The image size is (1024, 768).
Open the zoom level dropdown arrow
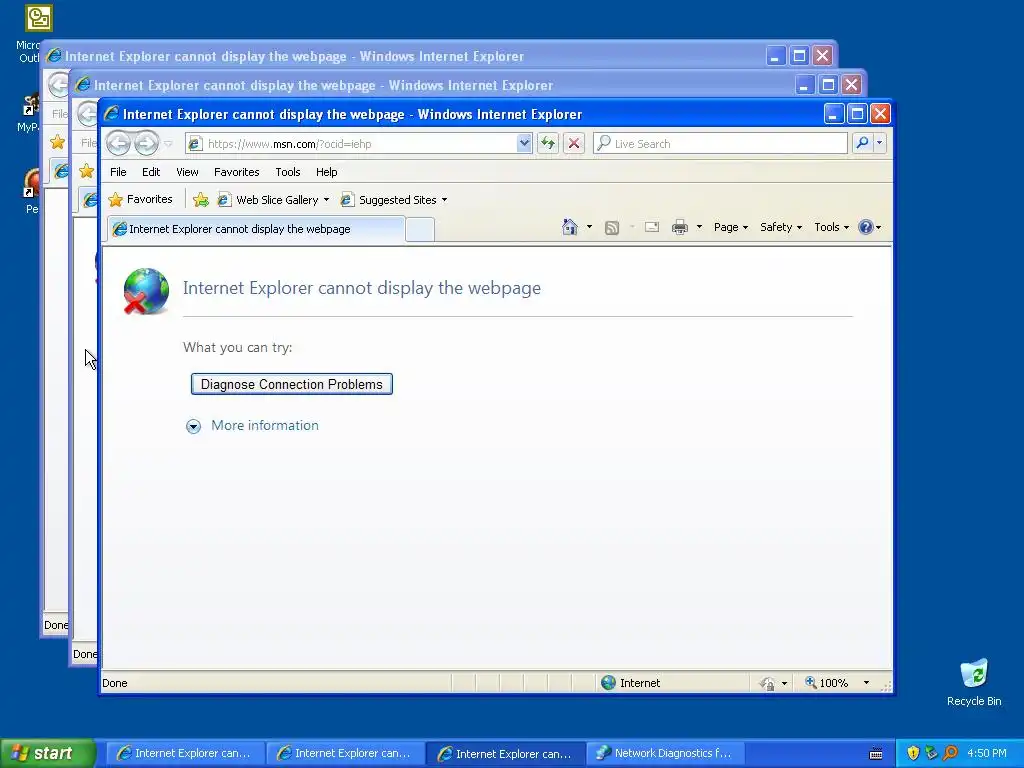[866, 682]
